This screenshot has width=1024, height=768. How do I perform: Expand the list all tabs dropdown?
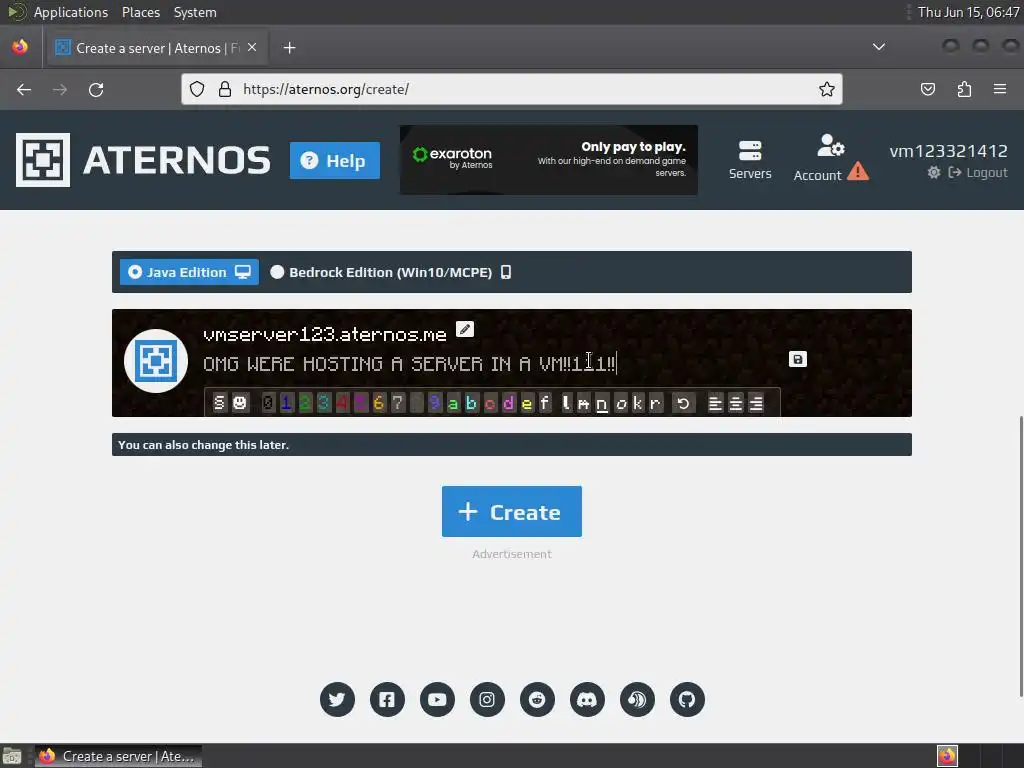coord(879,47)
